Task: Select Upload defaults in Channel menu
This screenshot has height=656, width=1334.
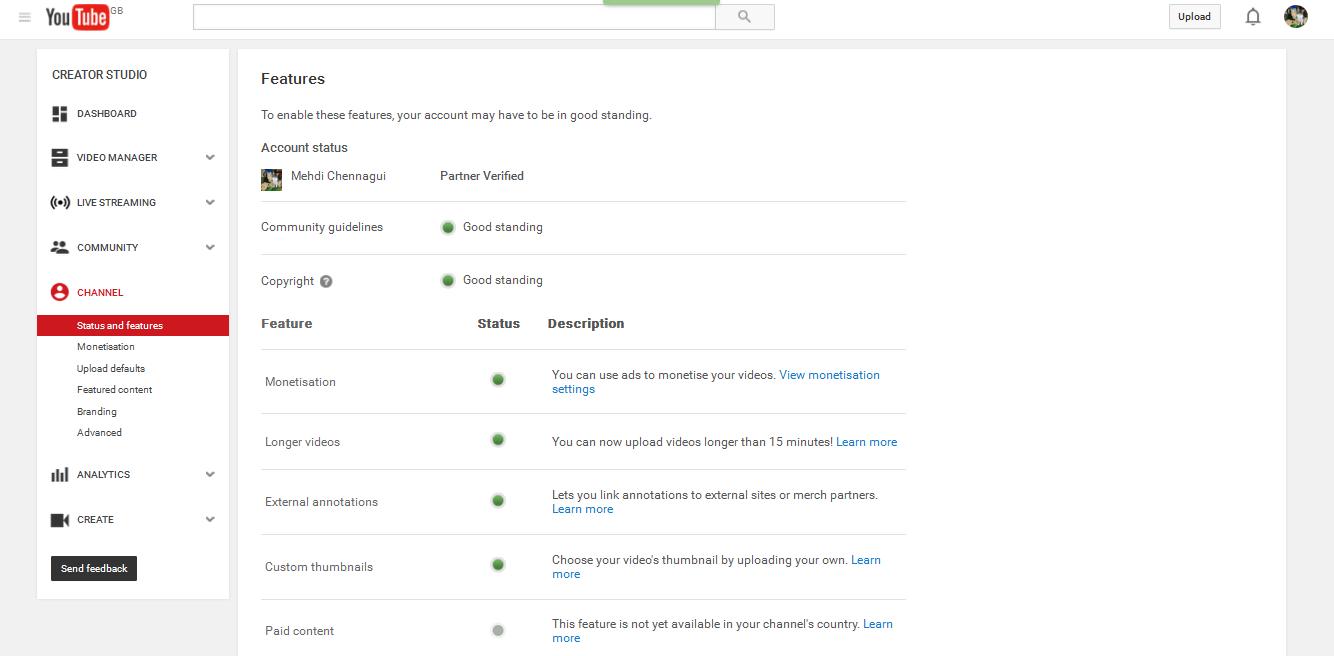Action: coord(111,369)
